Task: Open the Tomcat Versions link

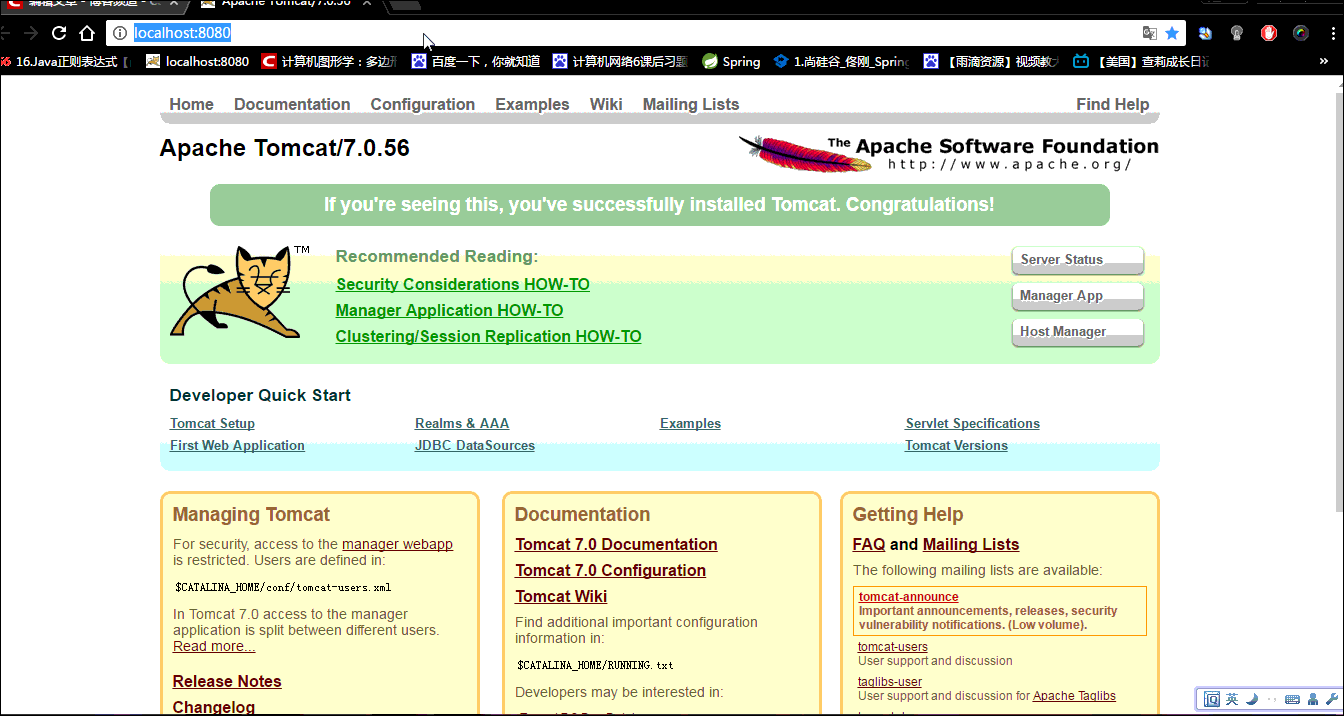Action: [956, 445]
